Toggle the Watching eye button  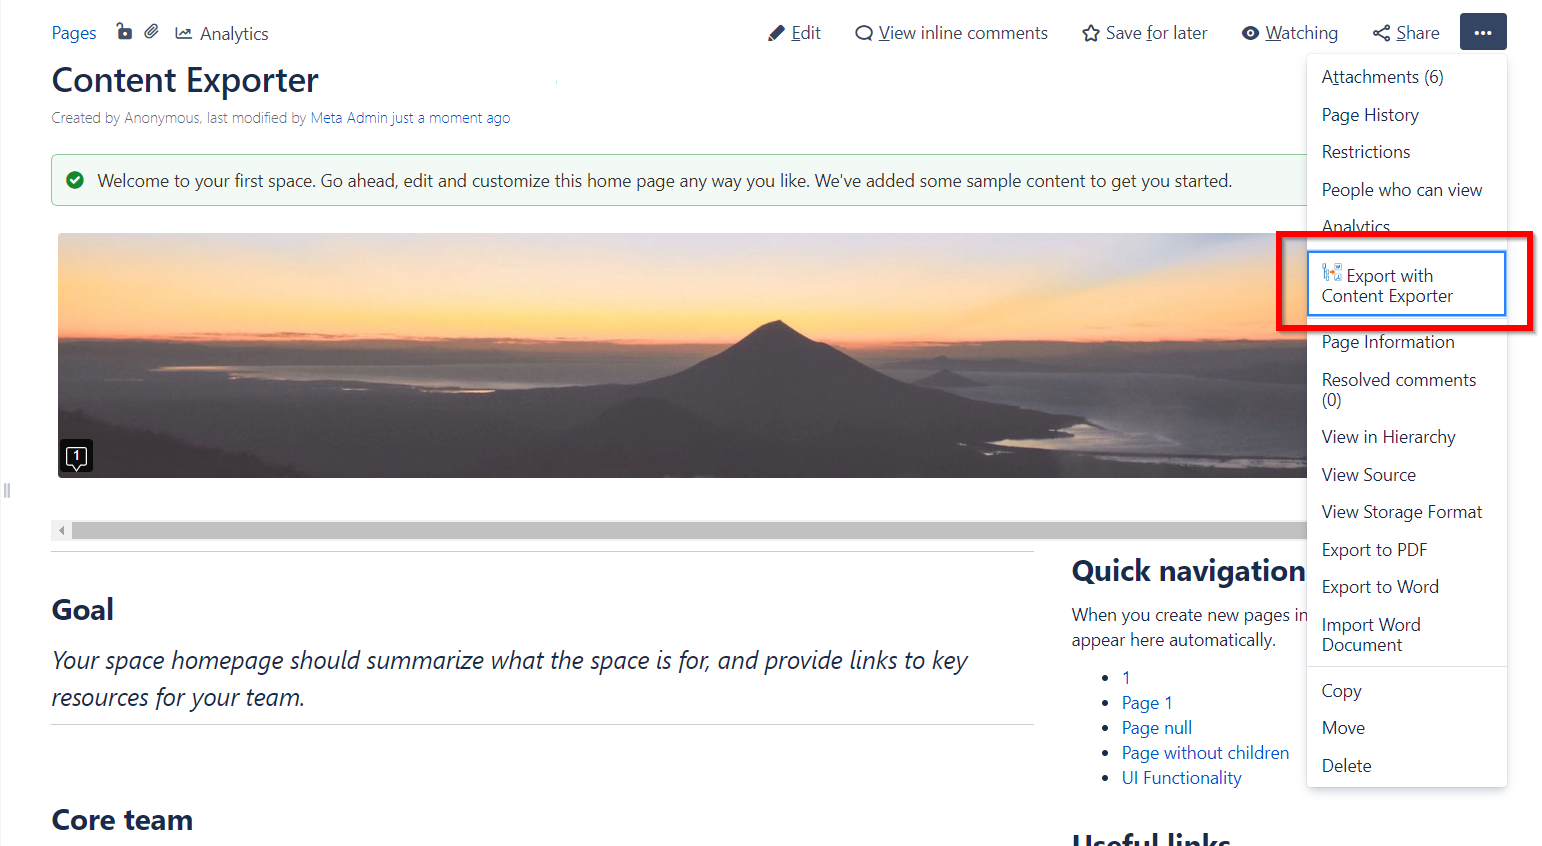click(x=1289, y=33)
